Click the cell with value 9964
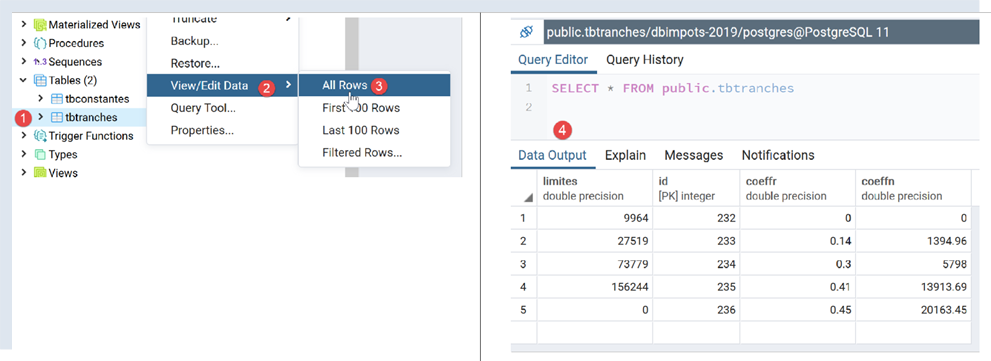This screenshot has height=361, width=991. (594, 218)
